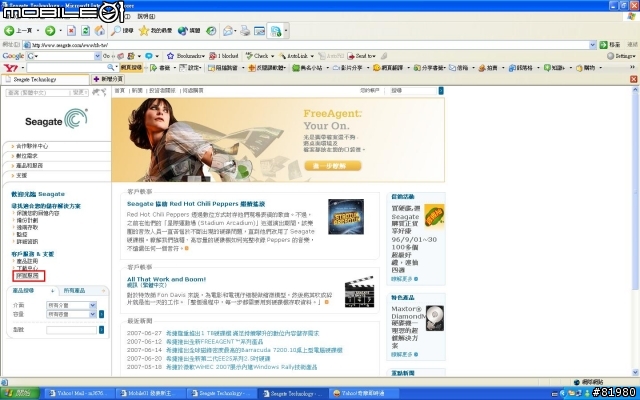Click the red Yahoo Y! logo icon
This screenshot has width=640, height=400.
[x=11, y=68]
